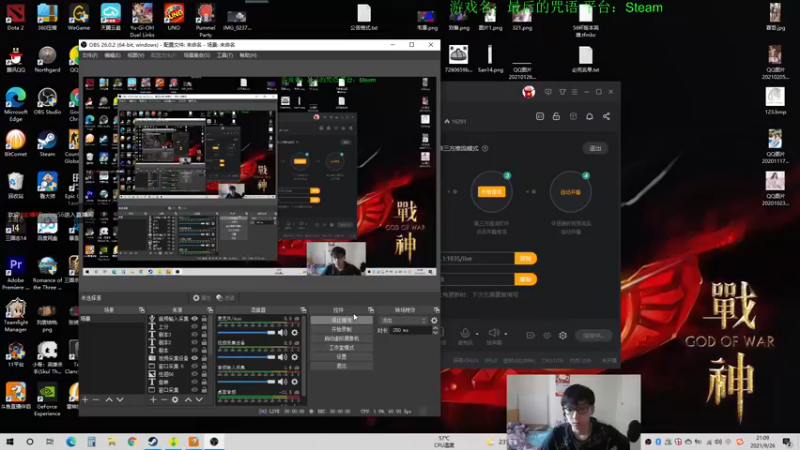Toggle lock on 窗口采集 6 source
Image resolution: width=800 pixels, height=450 pixels.
[204, 366]
